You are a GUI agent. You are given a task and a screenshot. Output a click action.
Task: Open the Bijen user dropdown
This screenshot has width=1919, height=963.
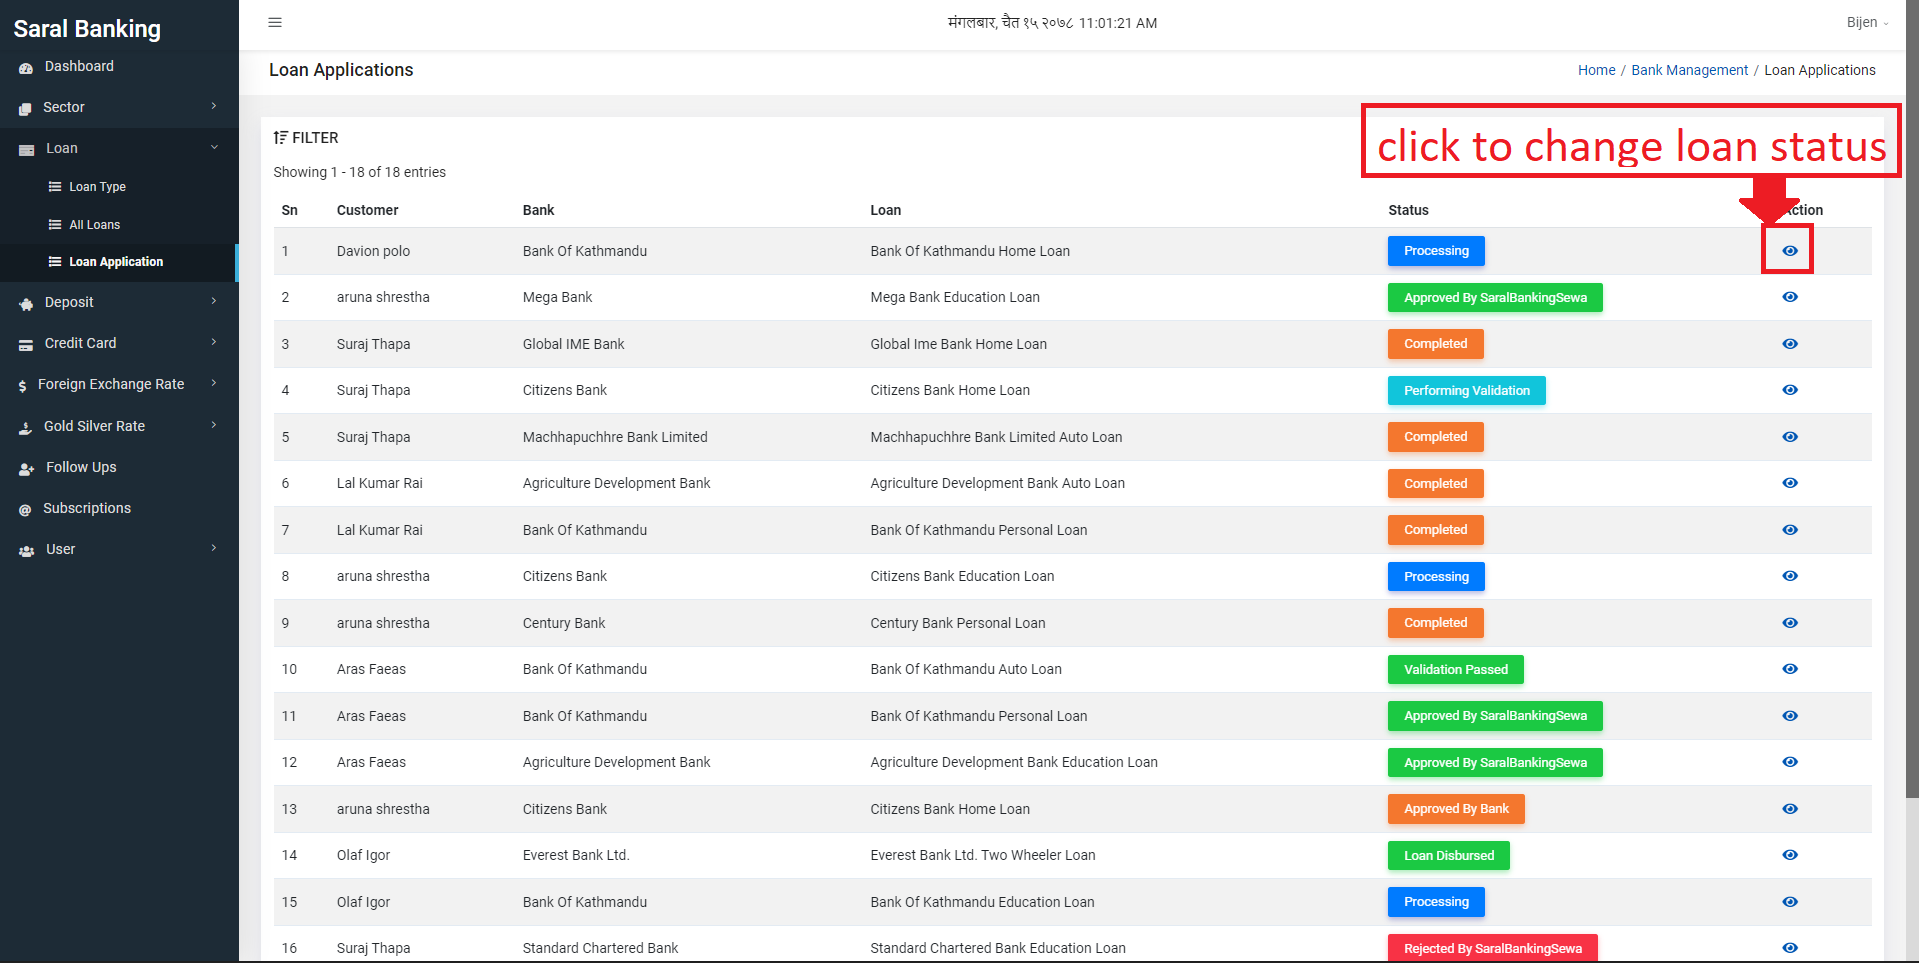(1867, 22)
